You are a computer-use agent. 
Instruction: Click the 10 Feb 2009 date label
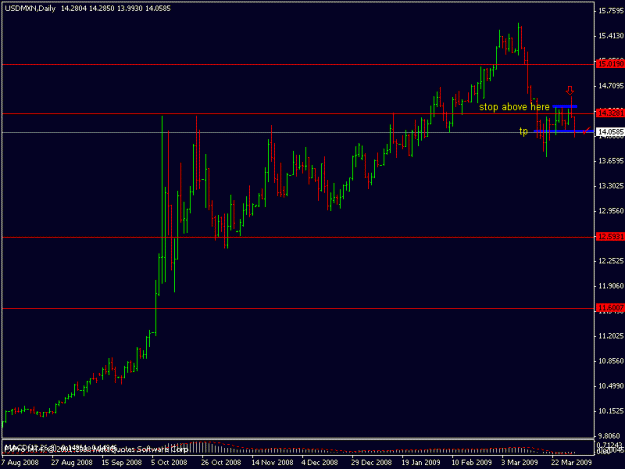471,462
